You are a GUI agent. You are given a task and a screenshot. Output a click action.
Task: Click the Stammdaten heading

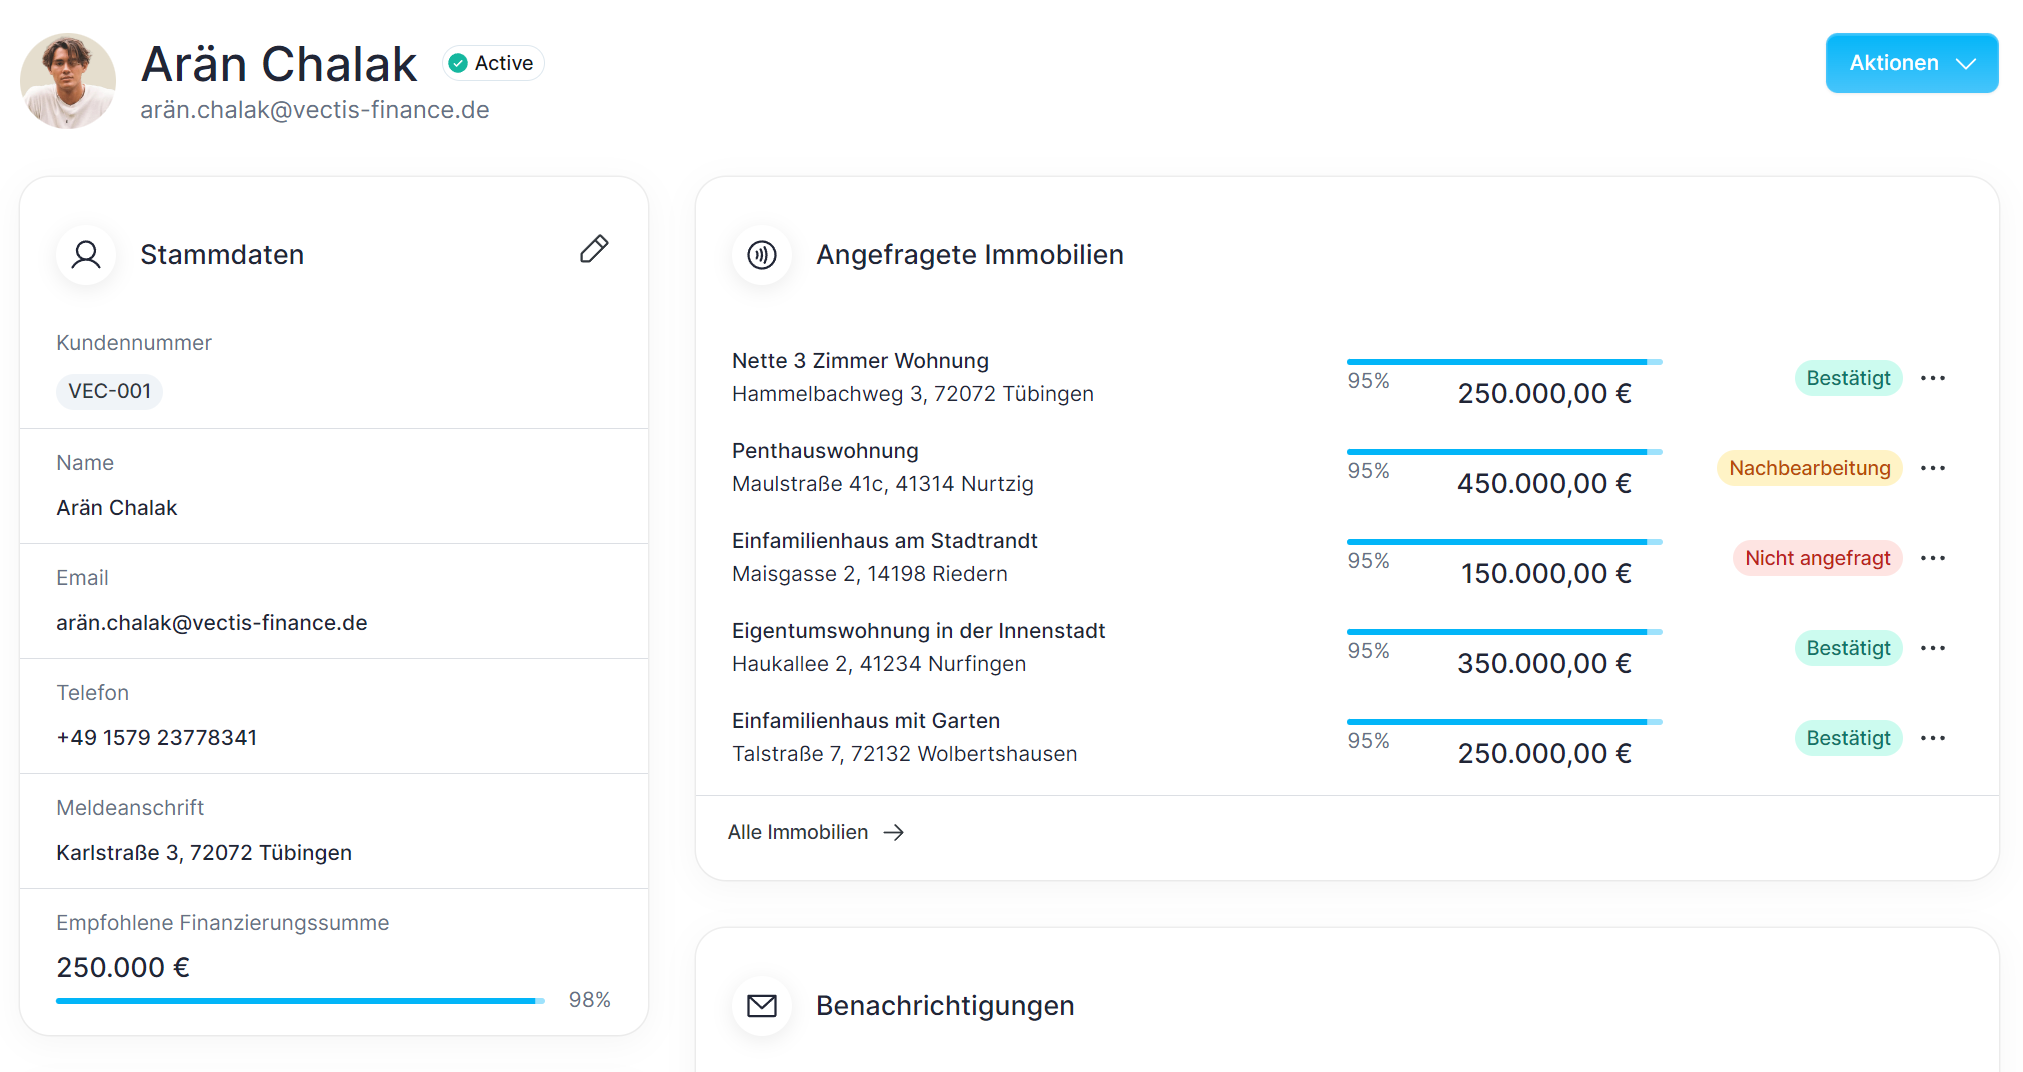pos(222,255)
